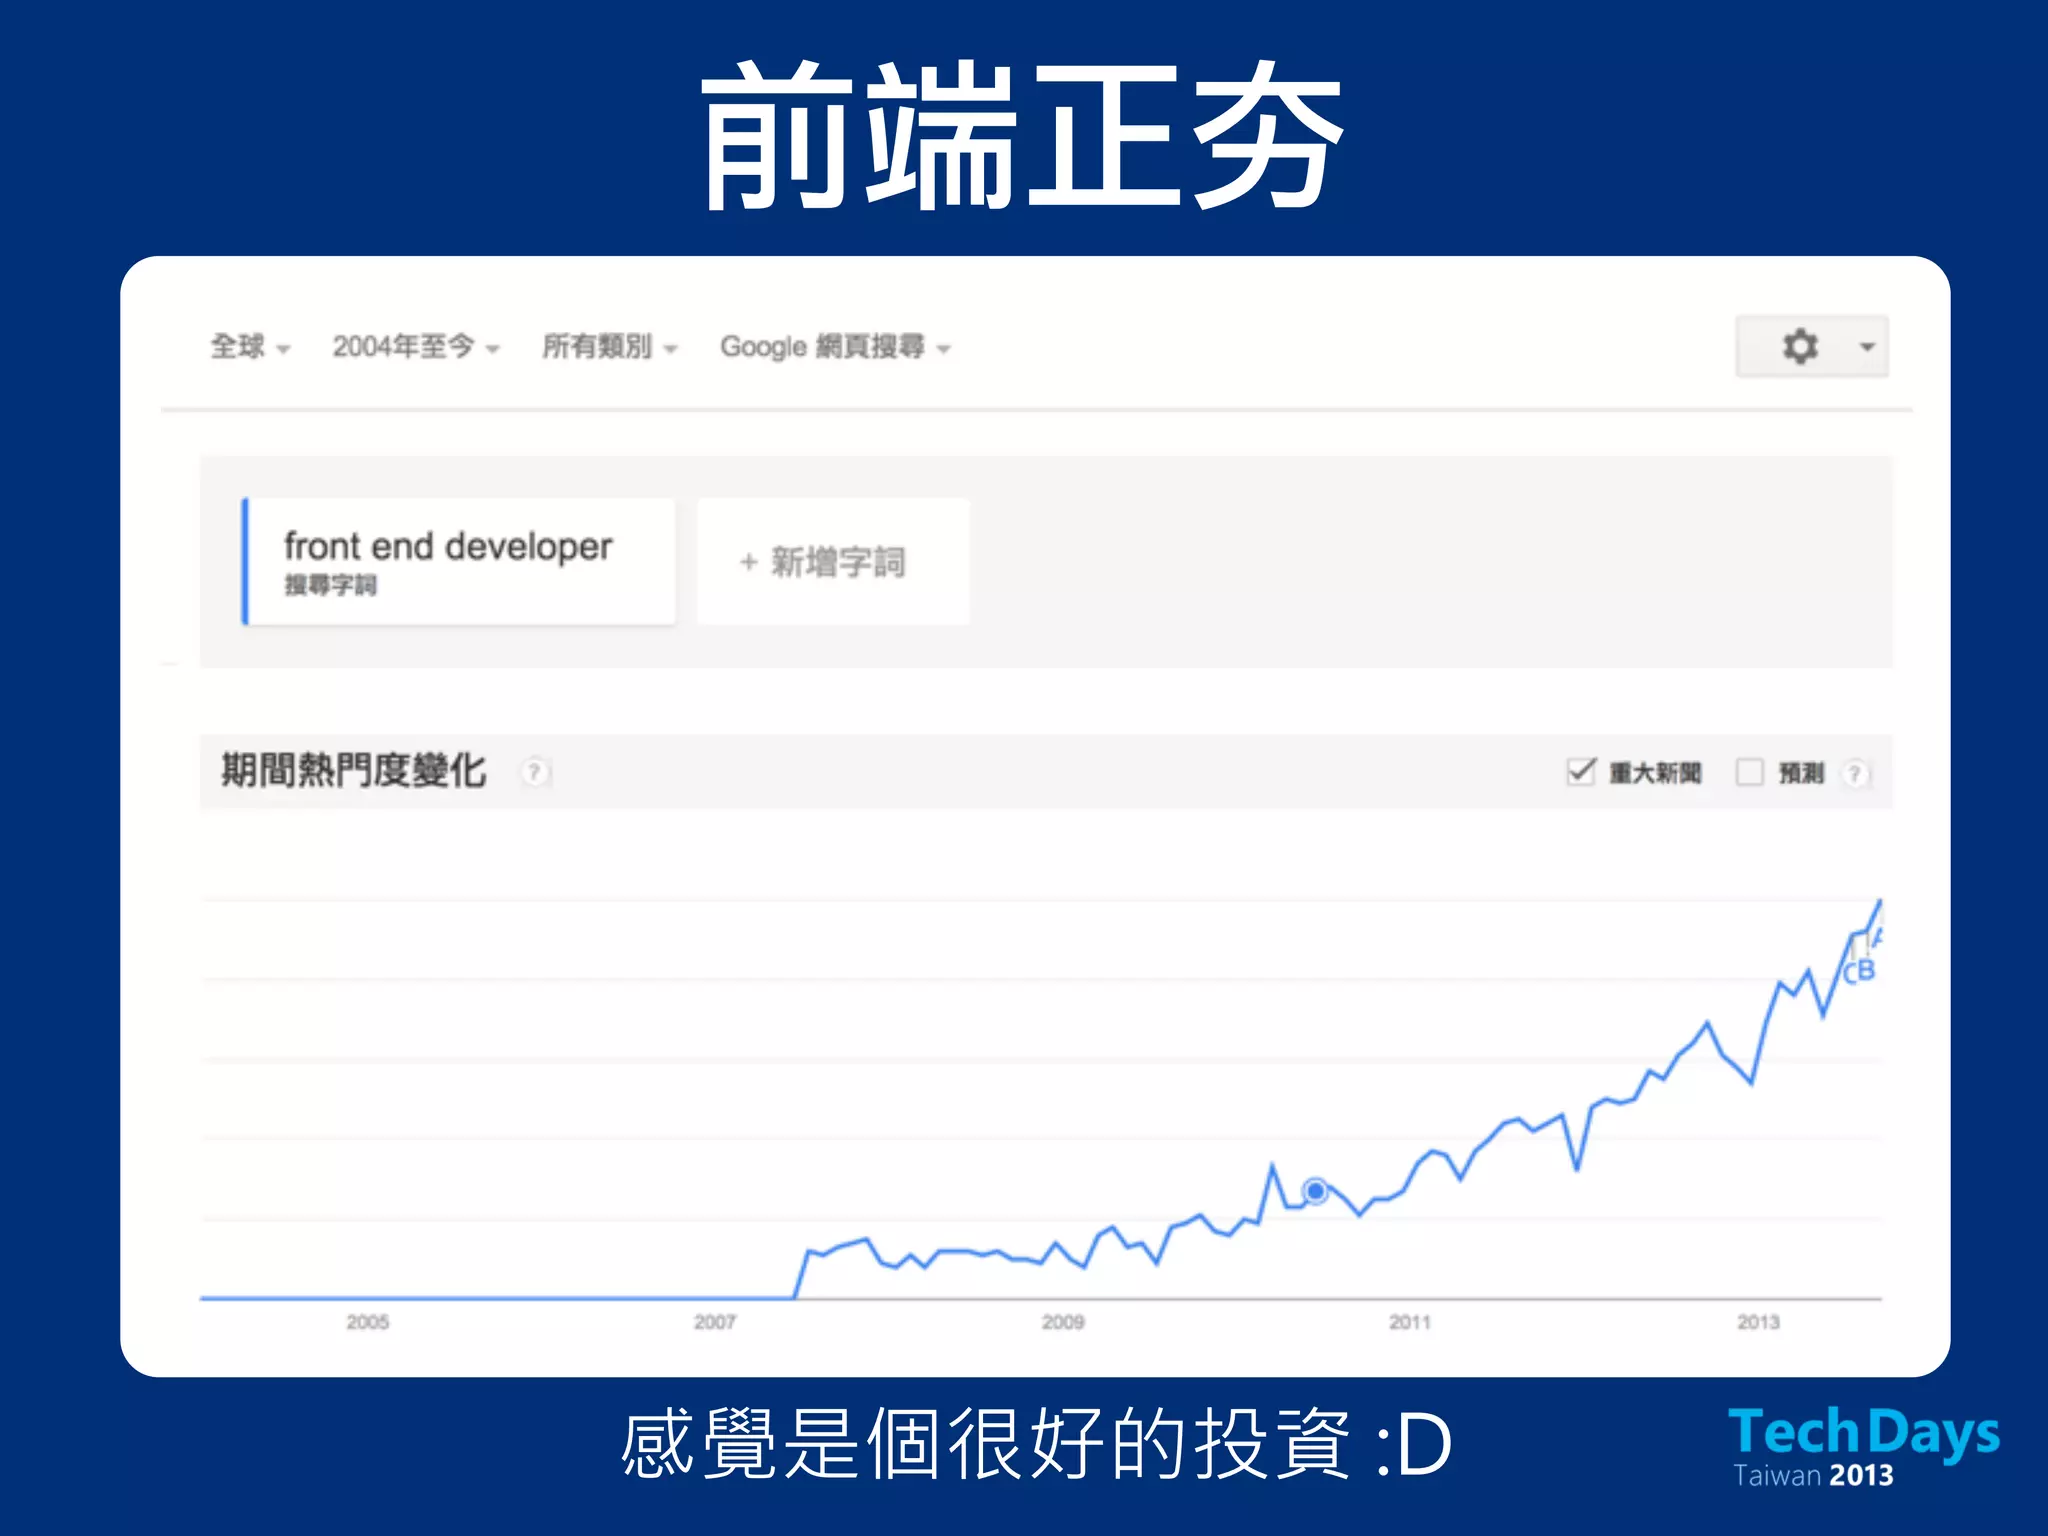Click the 搜尋字詞 label under the search term
The image size is (2048, 1536).
(330, 585)
